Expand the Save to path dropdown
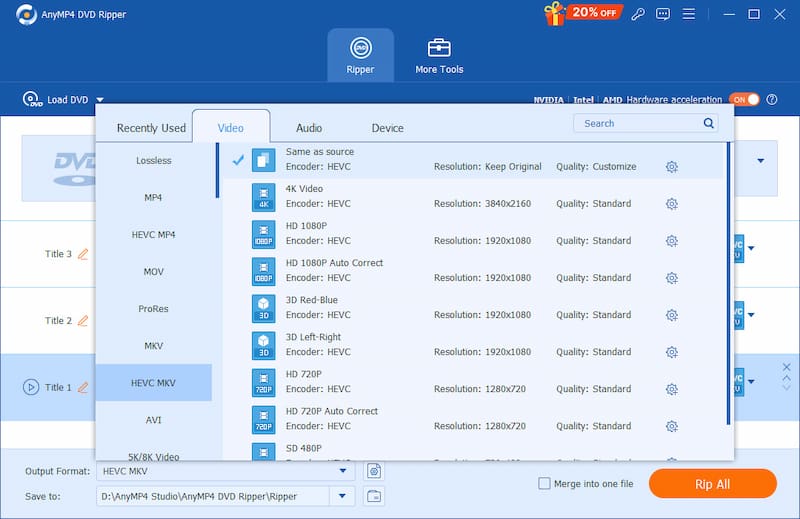The width and height of the screenshot is (800, 519). (x=342, y=496)
